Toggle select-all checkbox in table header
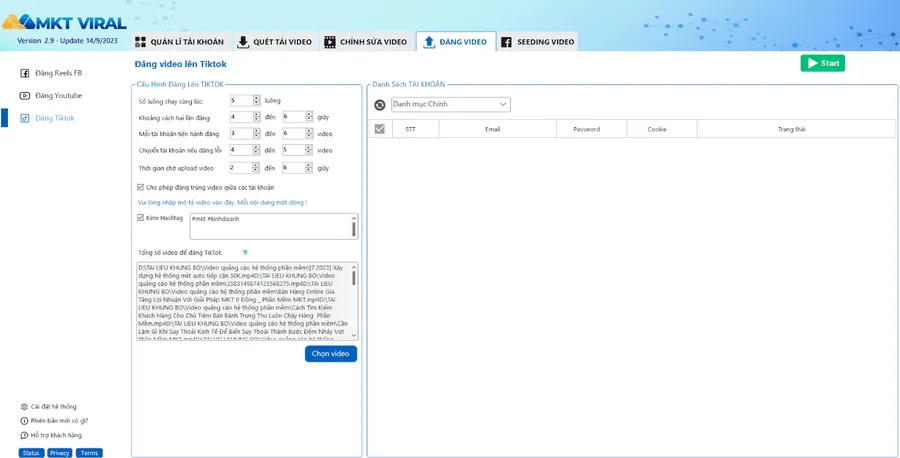The width and height of the screenshot is (900, 458). (379, 129)
